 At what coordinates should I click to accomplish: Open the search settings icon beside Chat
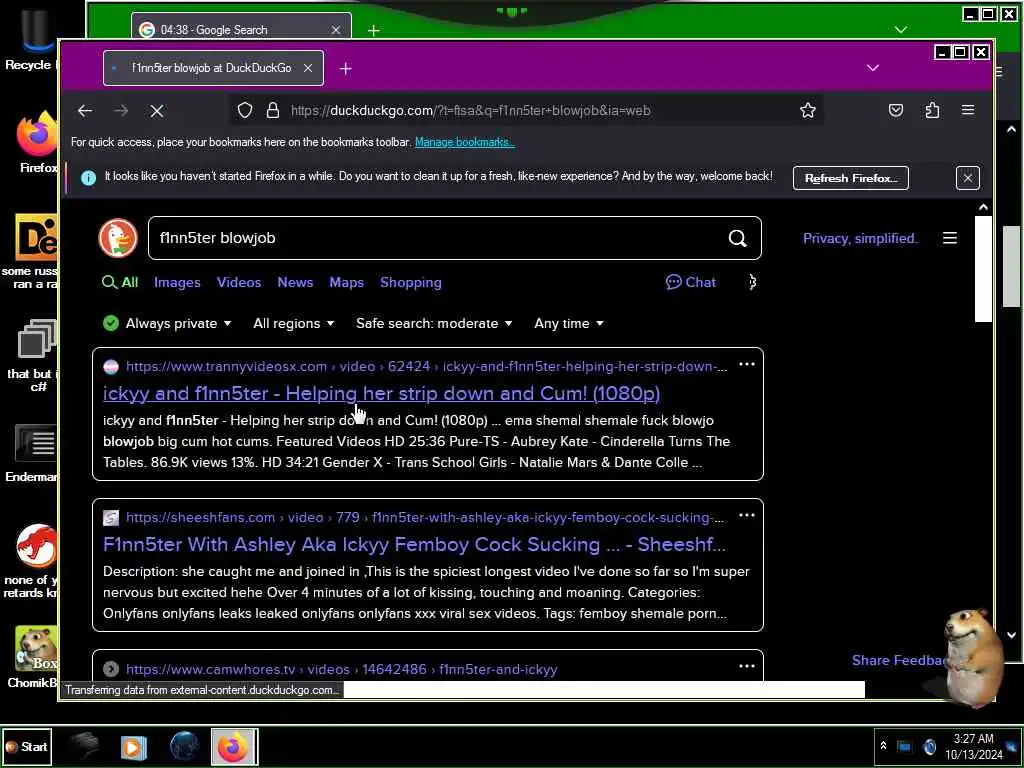pyautogui.click(x=752, y=282)
